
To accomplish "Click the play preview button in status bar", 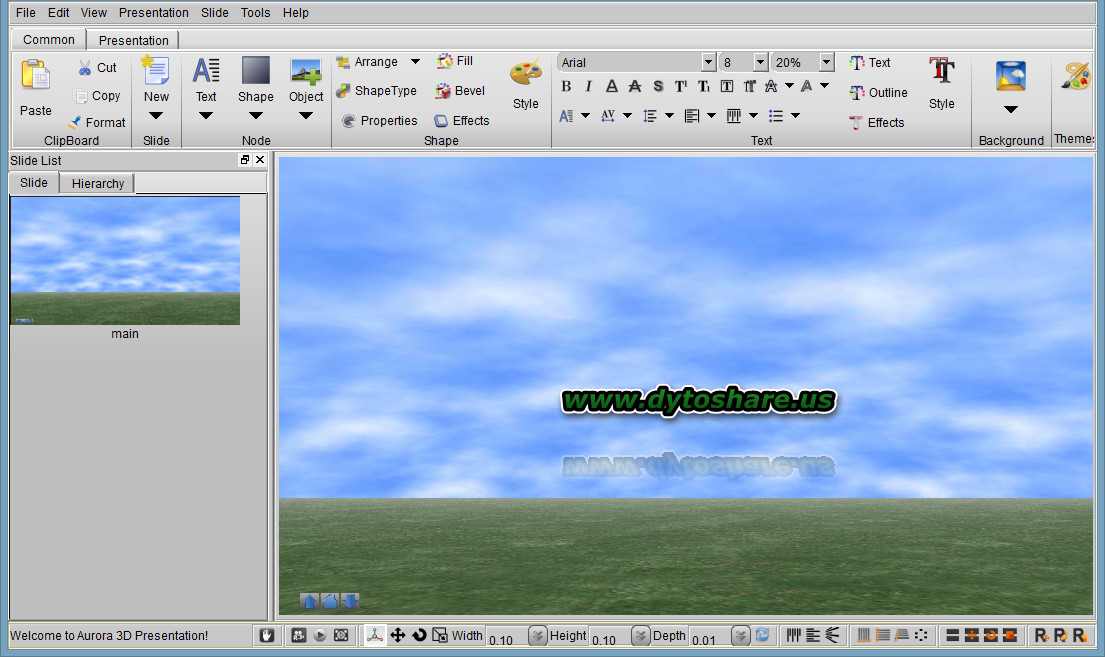I will point(320,635).
